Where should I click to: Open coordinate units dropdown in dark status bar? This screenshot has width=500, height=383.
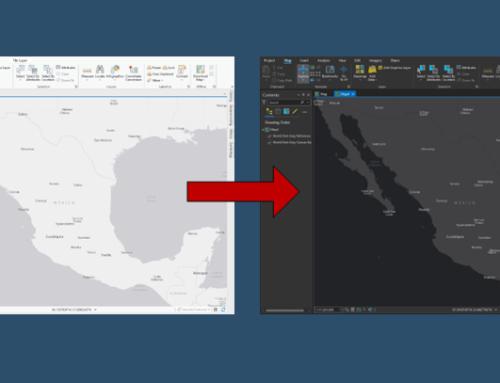pos(496,310)
